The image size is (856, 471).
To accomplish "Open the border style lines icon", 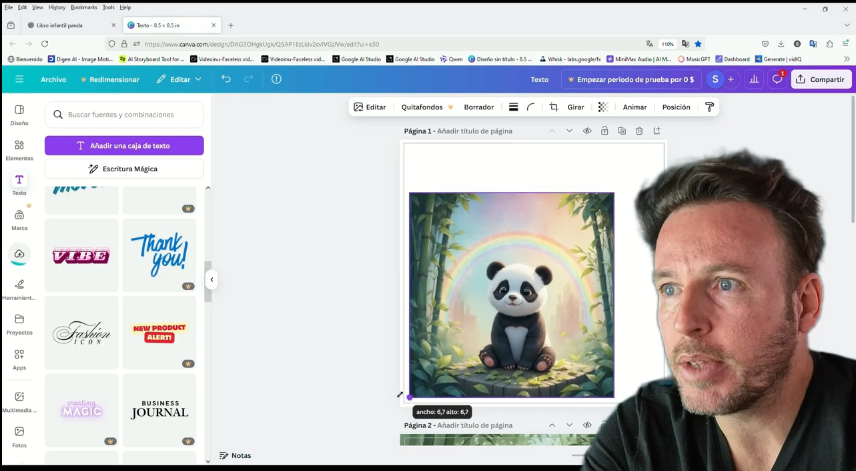I will (513, 107).
